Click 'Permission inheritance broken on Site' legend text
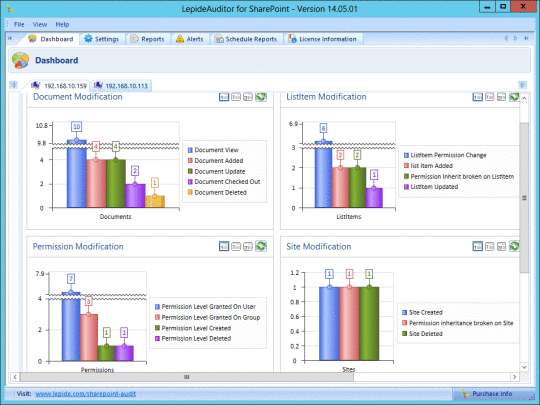 pos(461,323)
